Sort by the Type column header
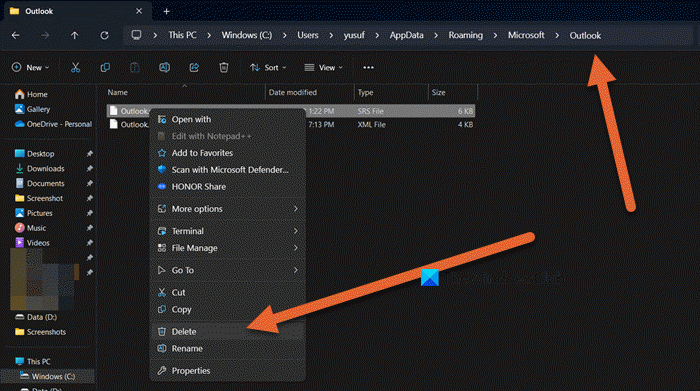 pyautogui.click(x=366, y=92)
